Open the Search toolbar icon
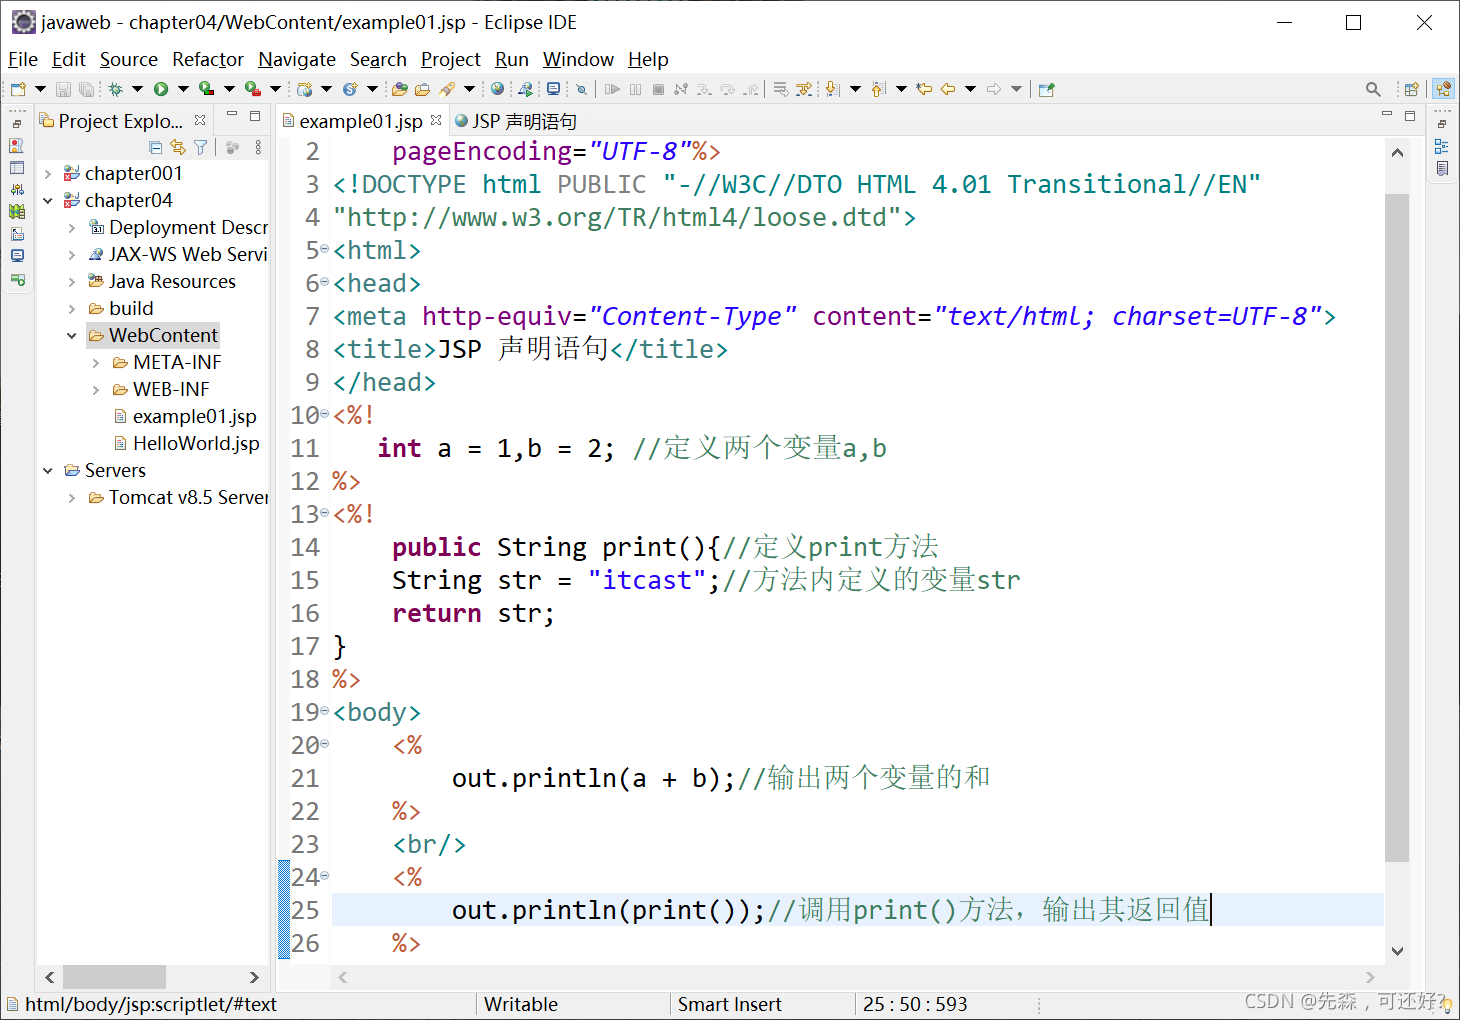The height and width of the screenshot is (1020, 1460). tap(1373, 89)
